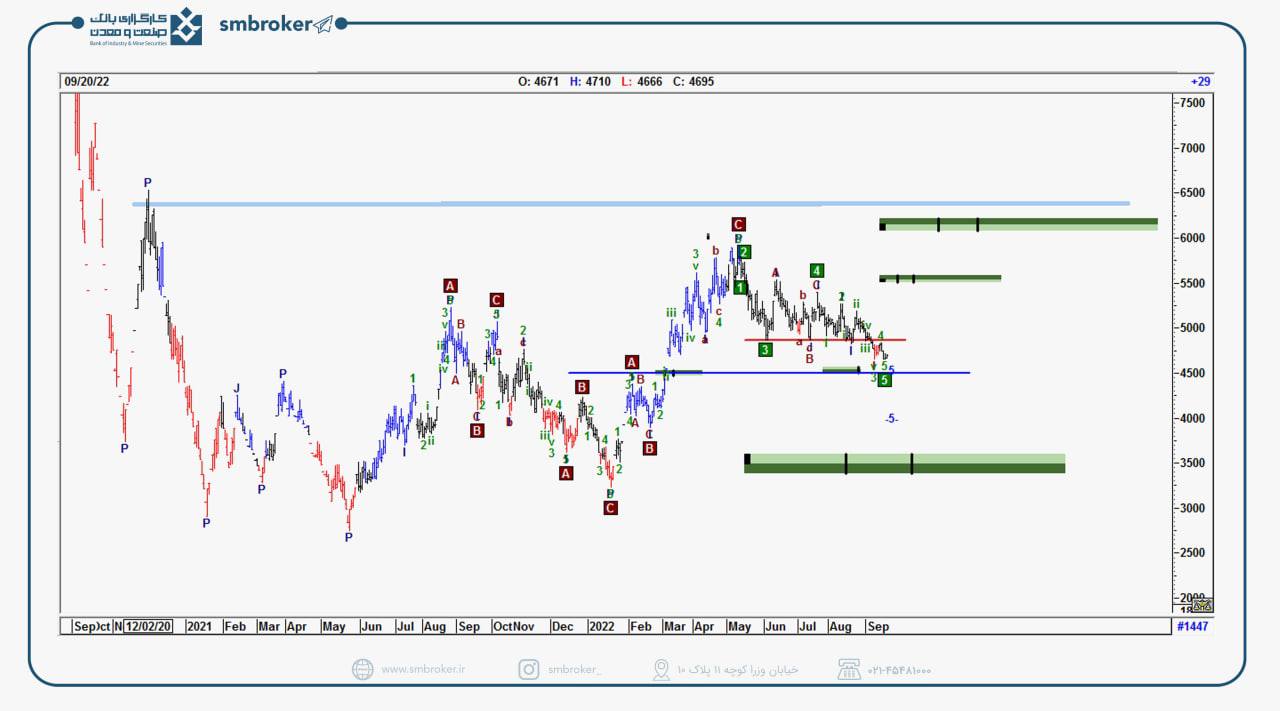
Task: Click the red wave C box at May peak
Action: pos(738,224)
